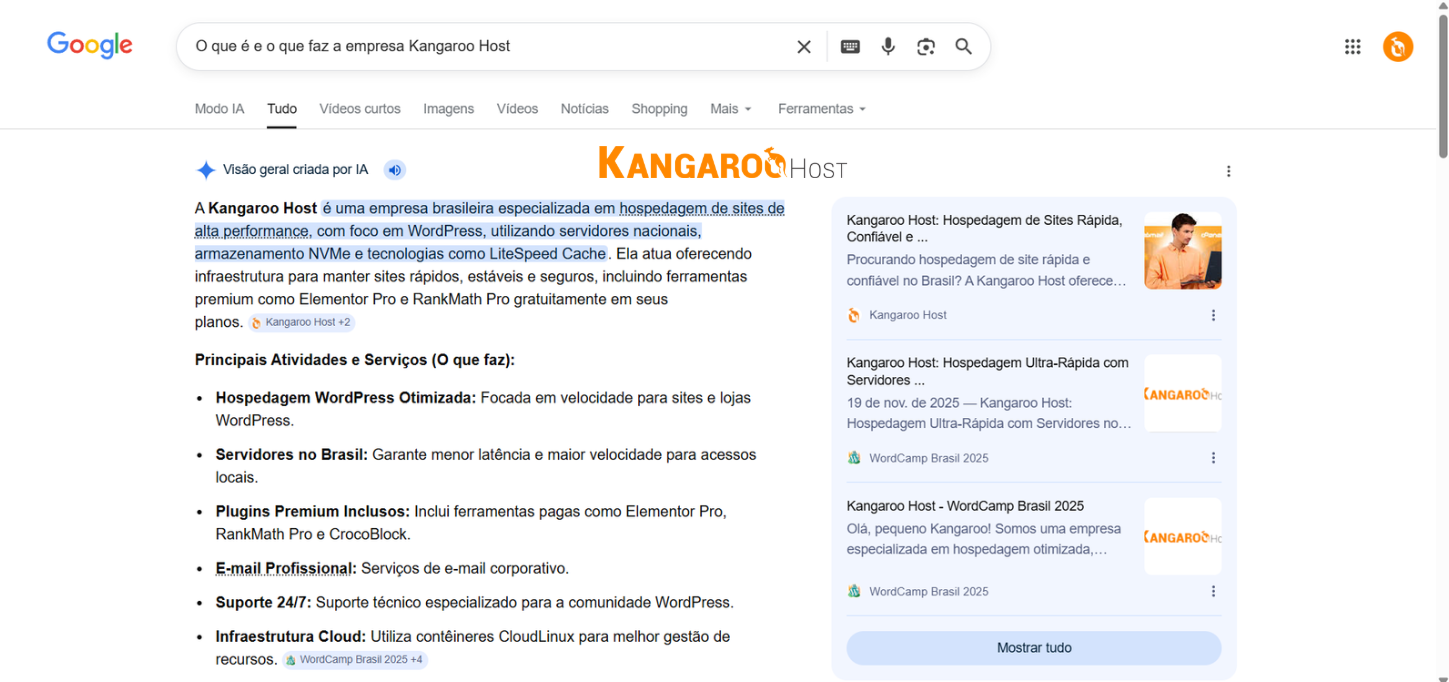1449x682 pixels.
Task: Play AI overview audio speaker icon
Action: 395,170
